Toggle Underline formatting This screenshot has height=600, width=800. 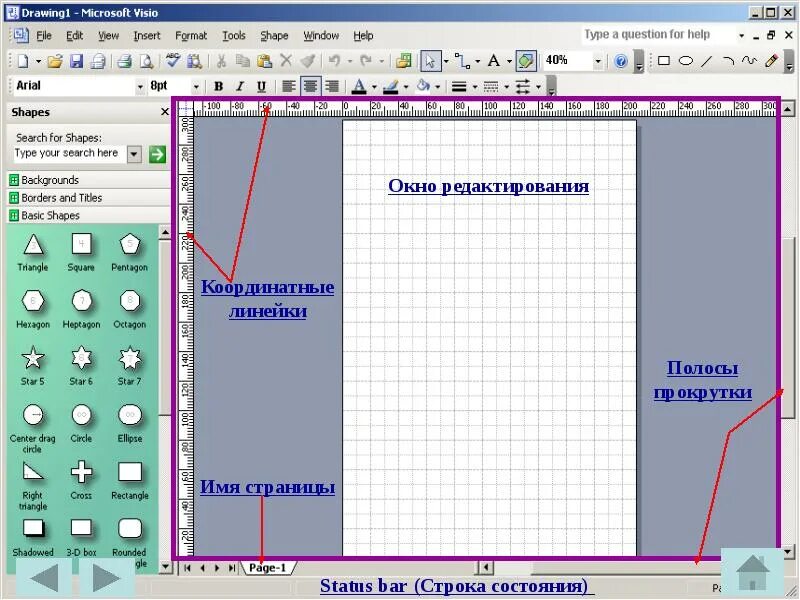tap(261, 86)
